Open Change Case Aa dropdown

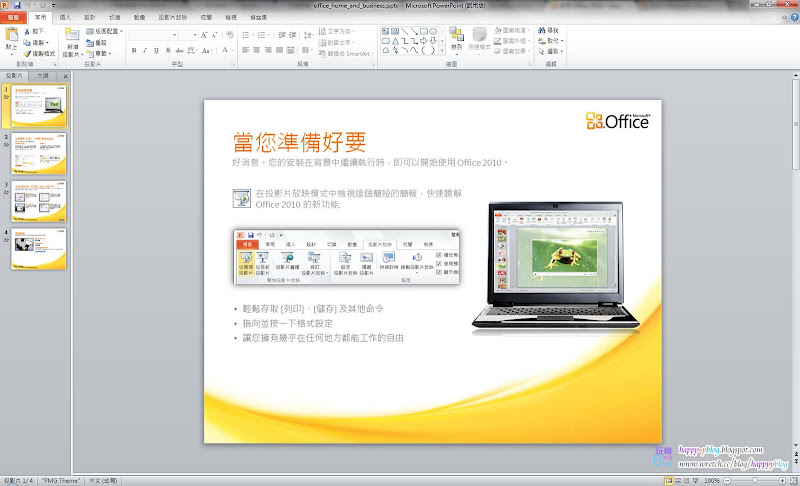point(207,50)
